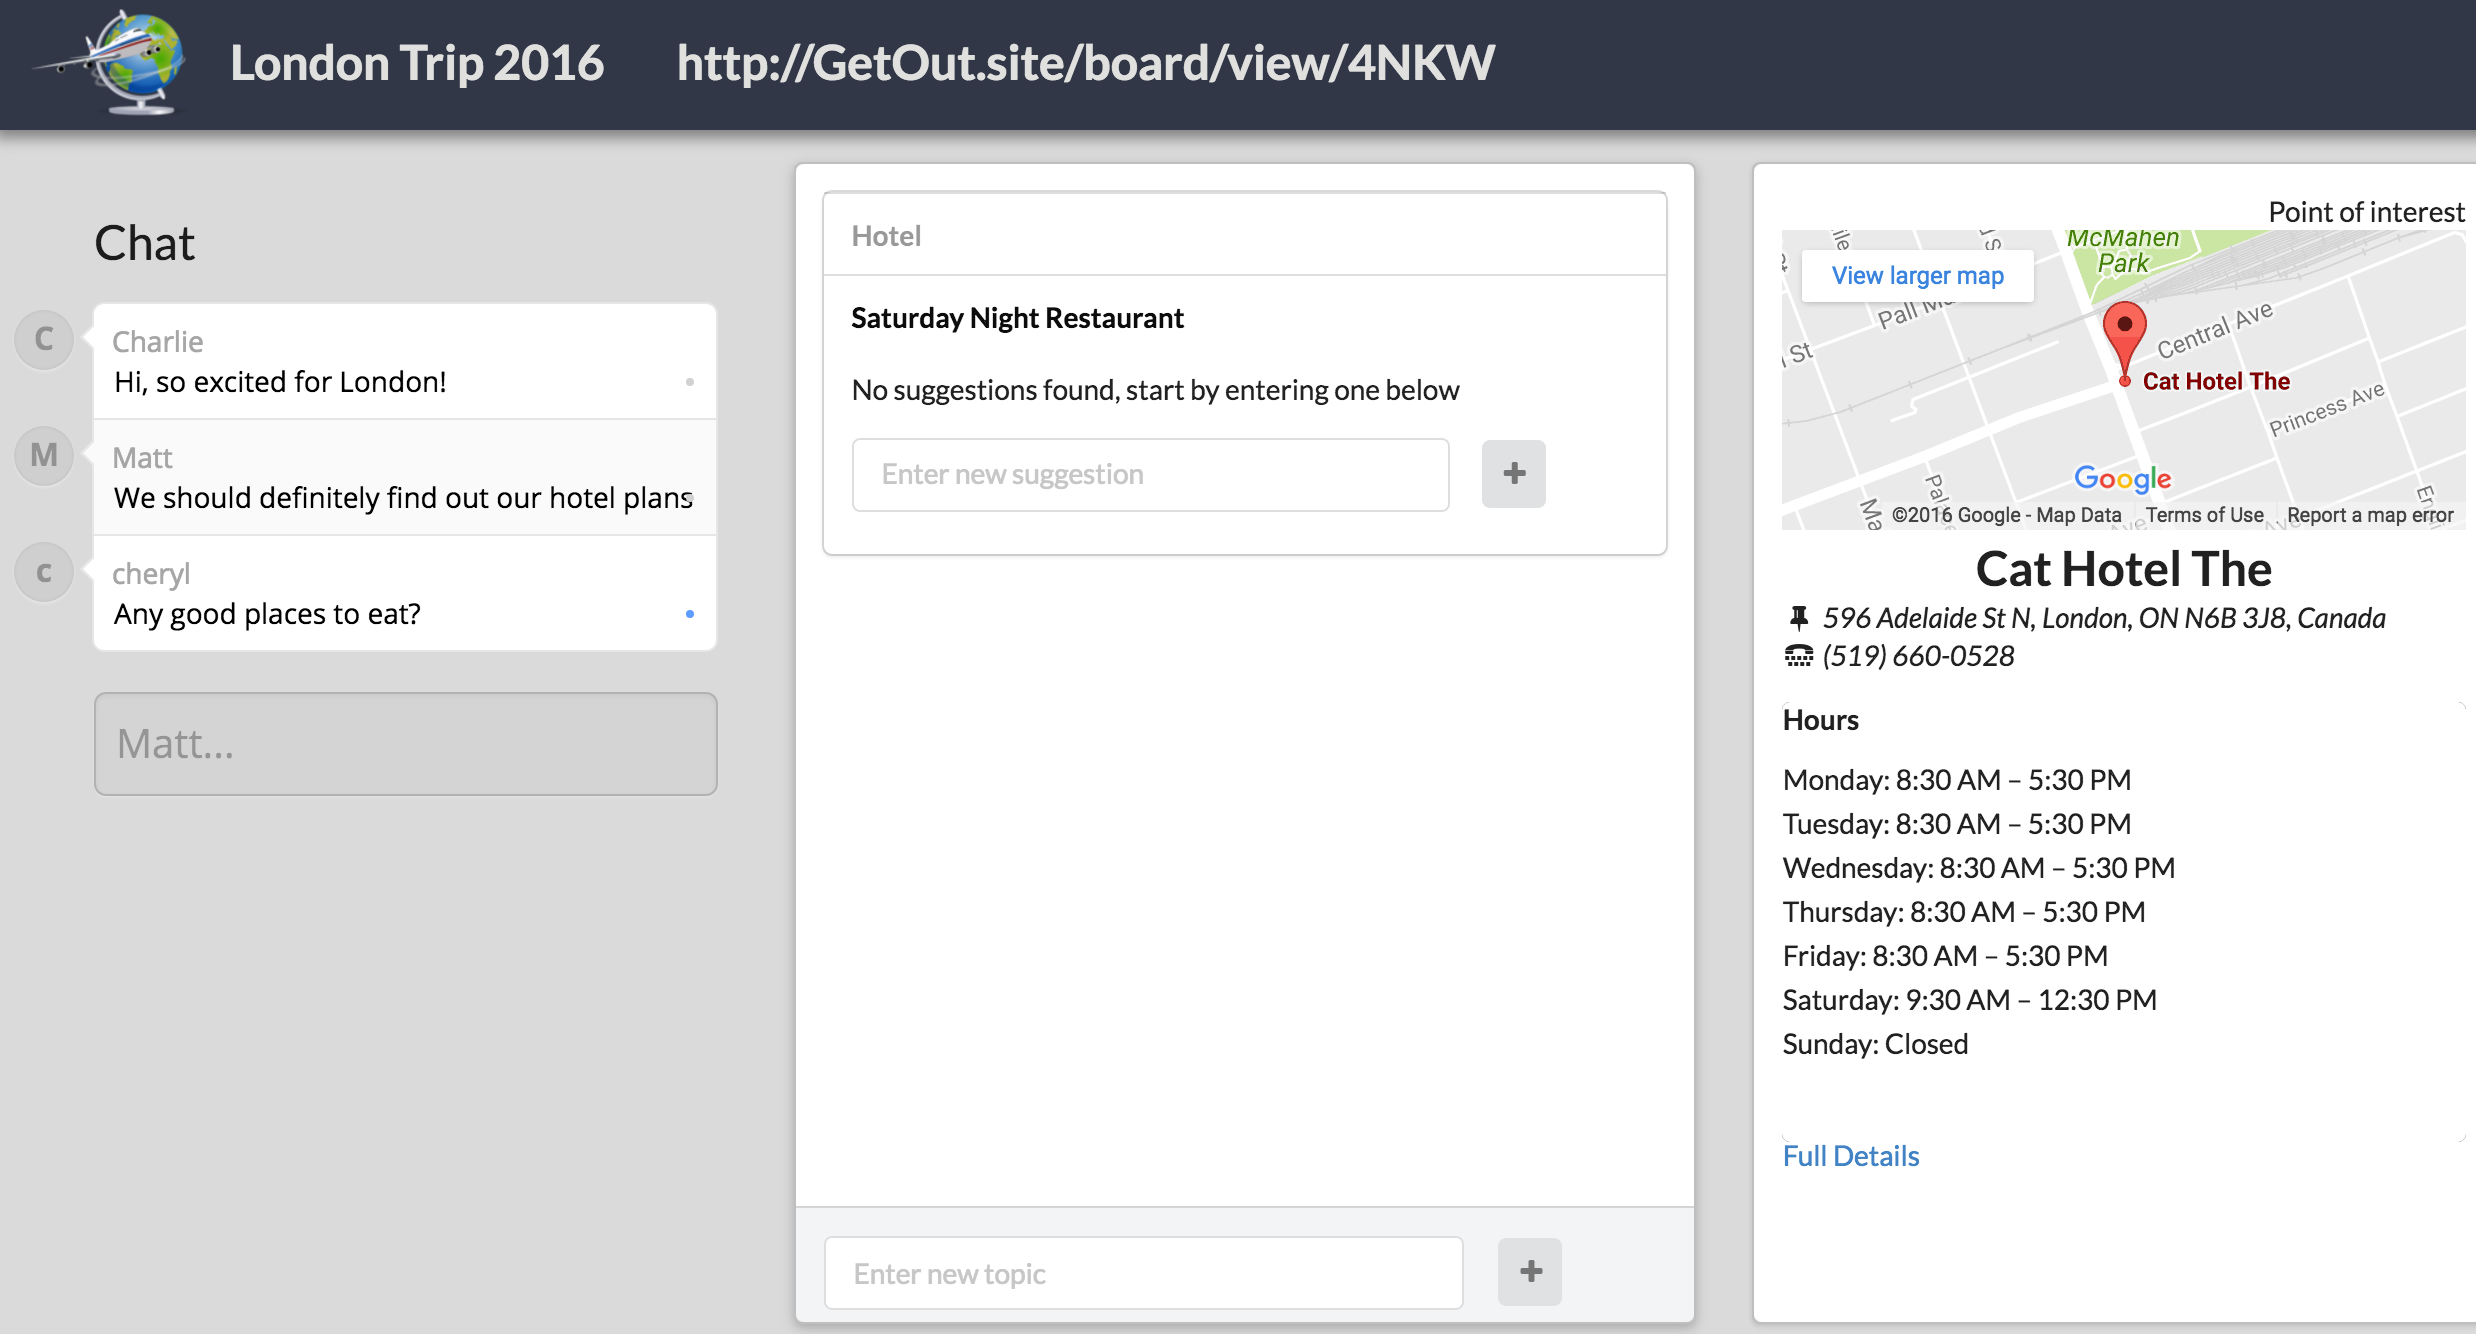Focus the Enter new topic field
The width and height of the screenshot is (2476, 1334).
click(x=1143, y=1273)
